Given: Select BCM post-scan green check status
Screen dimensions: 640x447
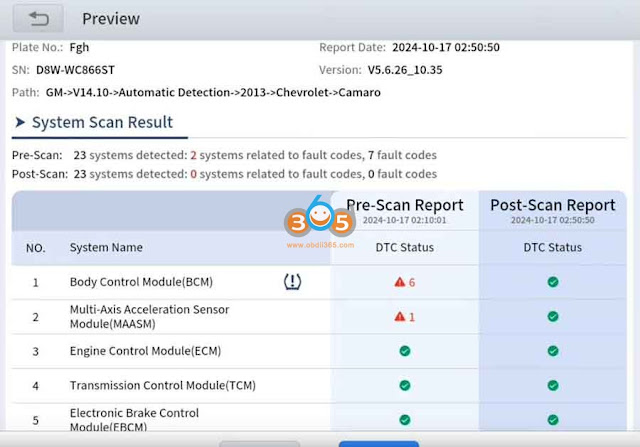Looking at the screenshot, I should (x=553, y=282).
